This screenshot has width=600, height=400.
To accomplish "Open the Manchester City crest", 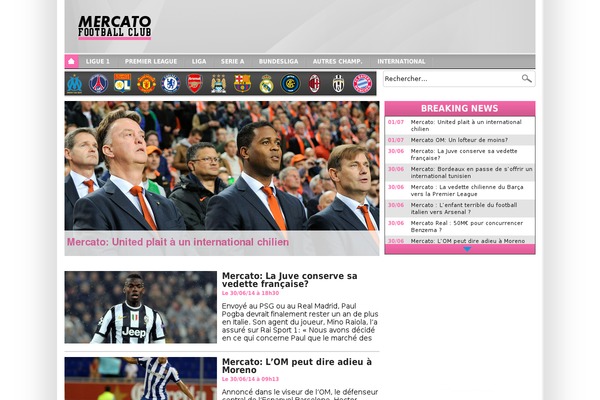I will pos(218,84).
